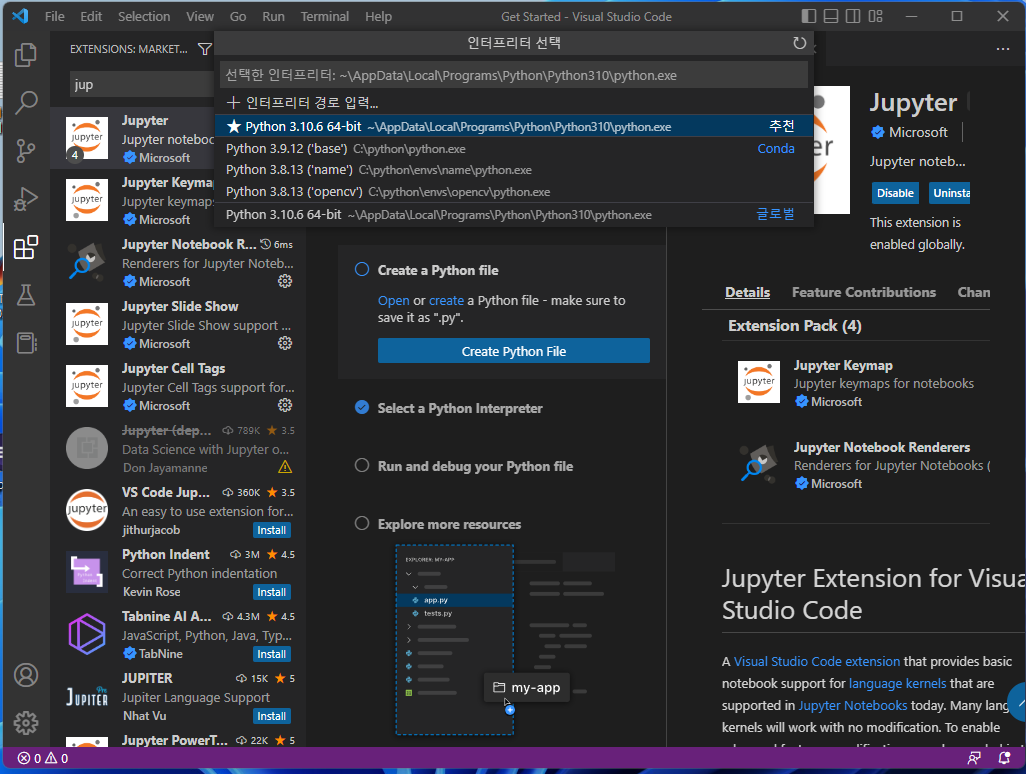Open the Jupyter notebook icon in activity bar
Viewport: 1026px width, 774px height.
coord(26,343)
